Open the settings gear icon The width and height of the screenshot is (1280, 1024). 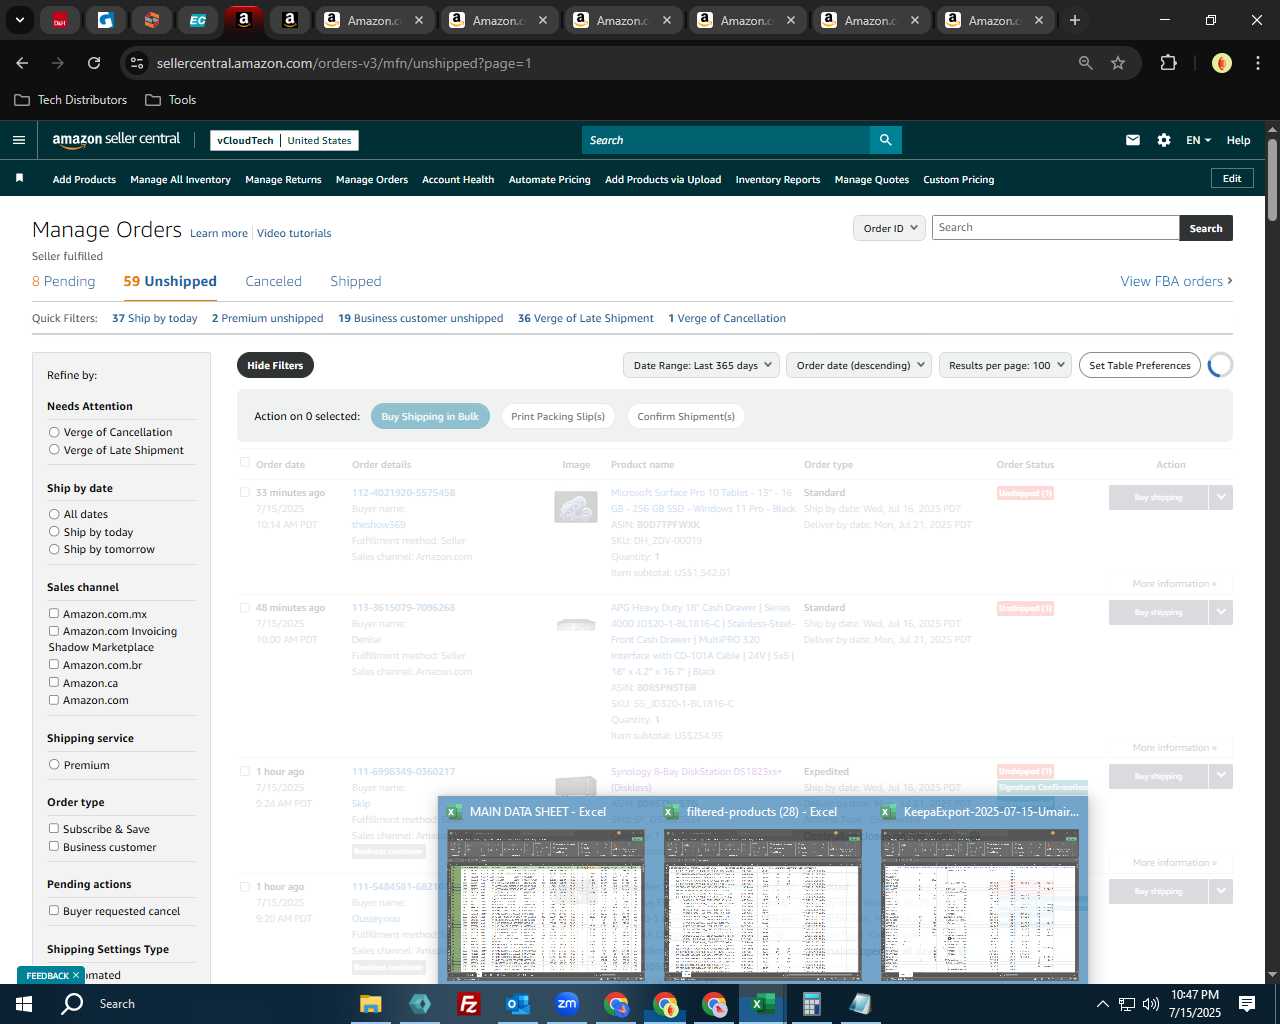(x=1164, y=140)
